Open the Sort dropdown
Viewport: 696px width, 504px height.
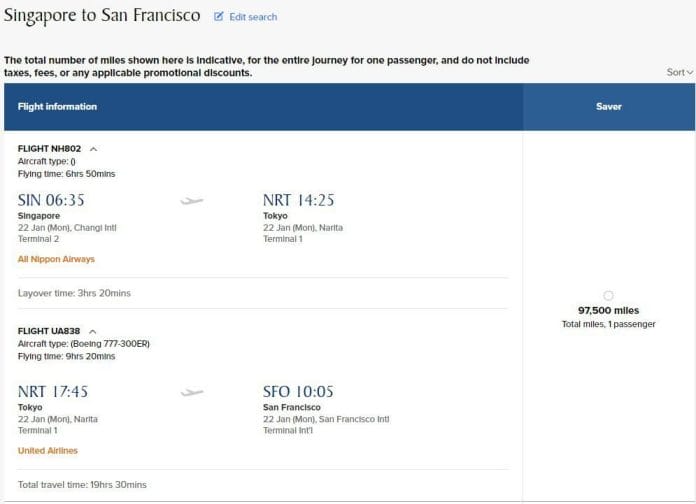tap(680, 72)
